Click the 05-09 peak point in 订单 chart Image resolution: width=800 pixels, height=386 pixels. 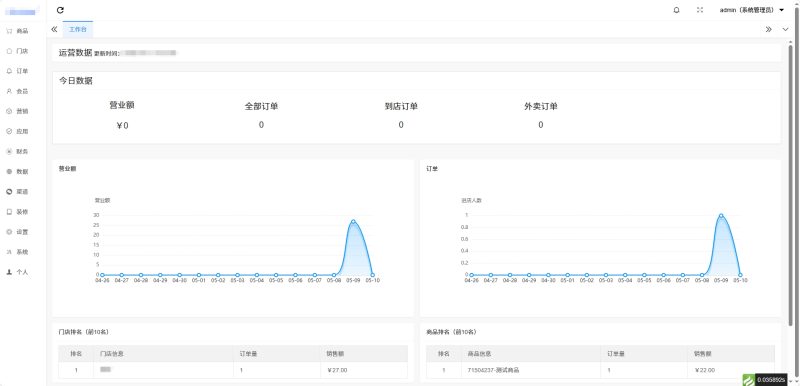721,215
